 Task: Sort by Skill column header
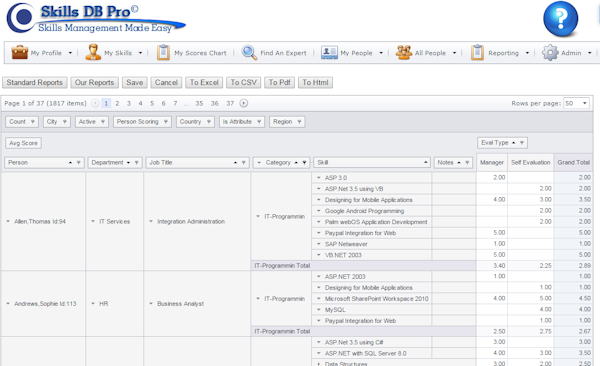click(372, 163)
